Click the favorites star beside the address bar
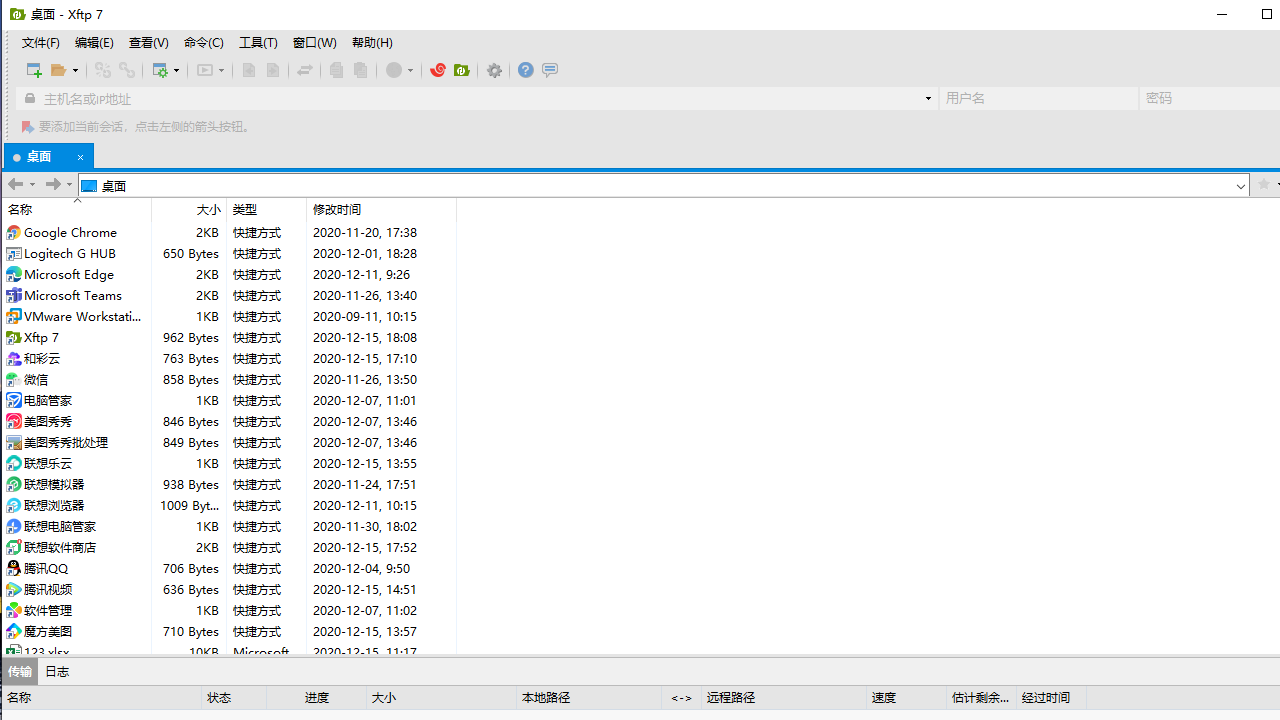The height and width of the screenshot is (720, 1280). (x=1263, y=185)
